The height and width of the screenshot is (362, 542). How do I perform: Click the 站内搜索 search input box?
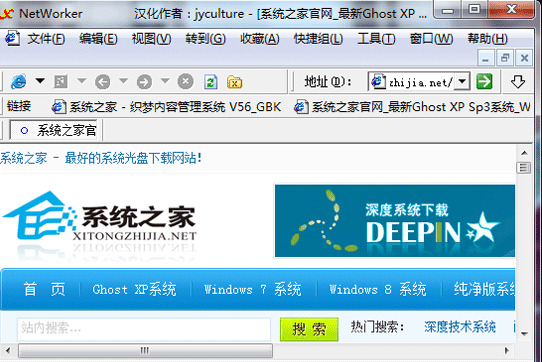[x=144, y=328]
